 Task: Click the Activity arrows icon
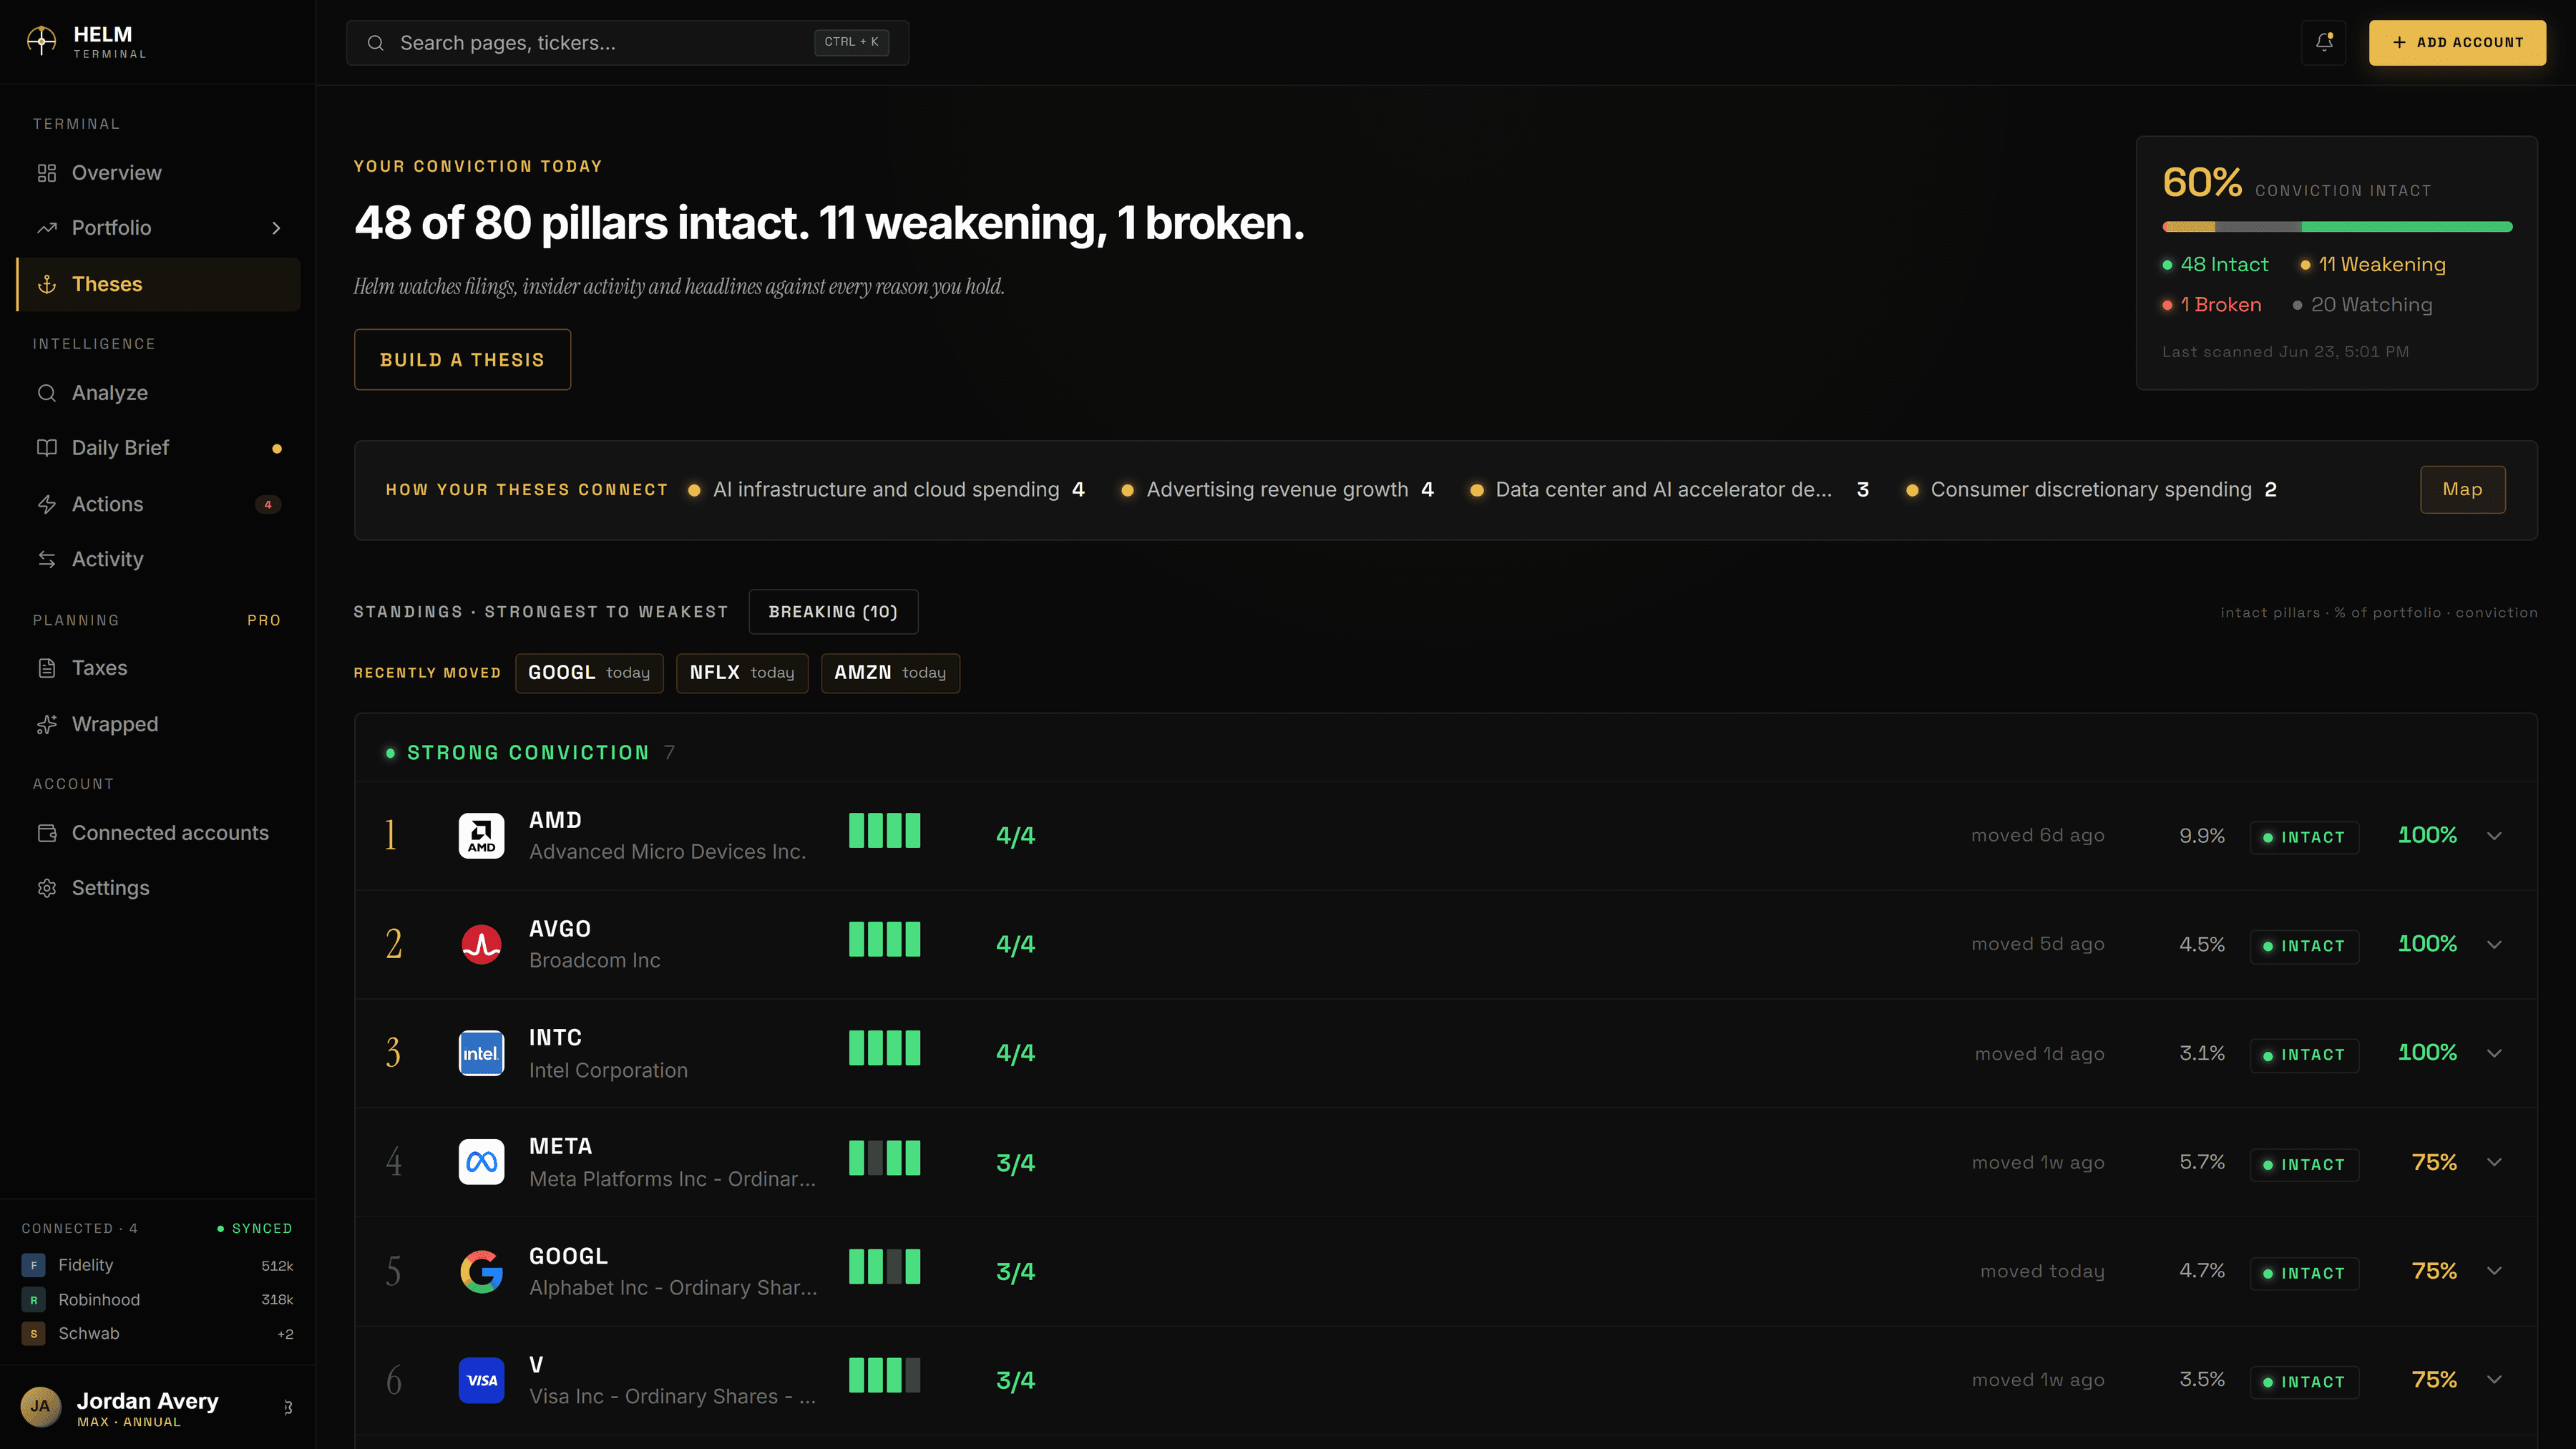point(47,559)
